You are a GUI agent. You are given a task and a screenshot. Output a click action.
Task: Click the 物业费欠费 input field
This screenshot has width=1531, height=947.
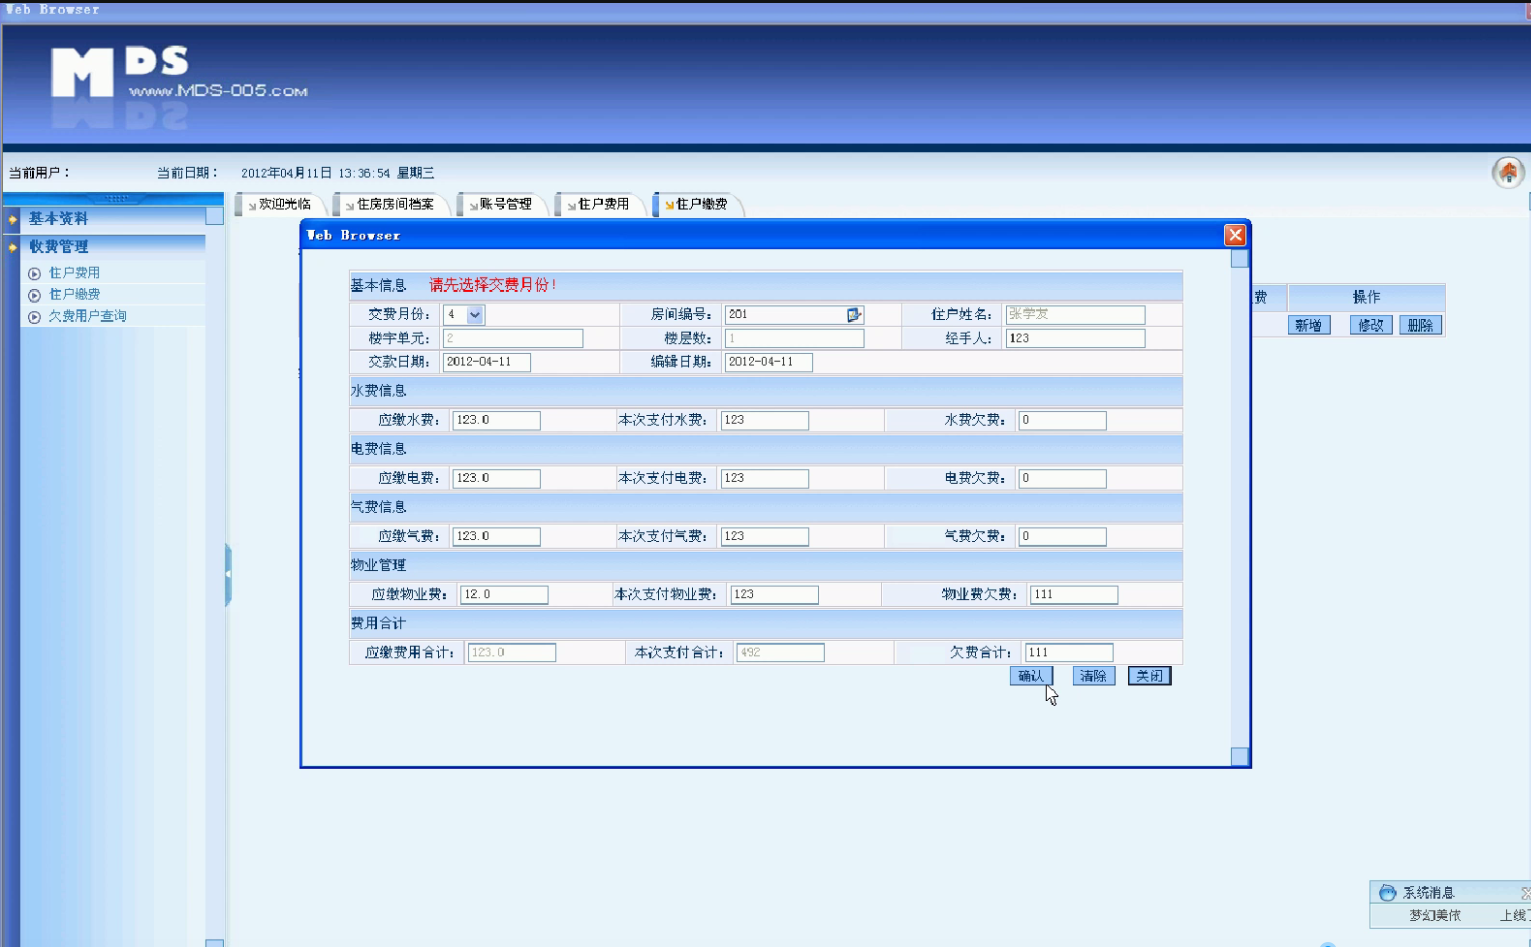[x=1074, y=594]
